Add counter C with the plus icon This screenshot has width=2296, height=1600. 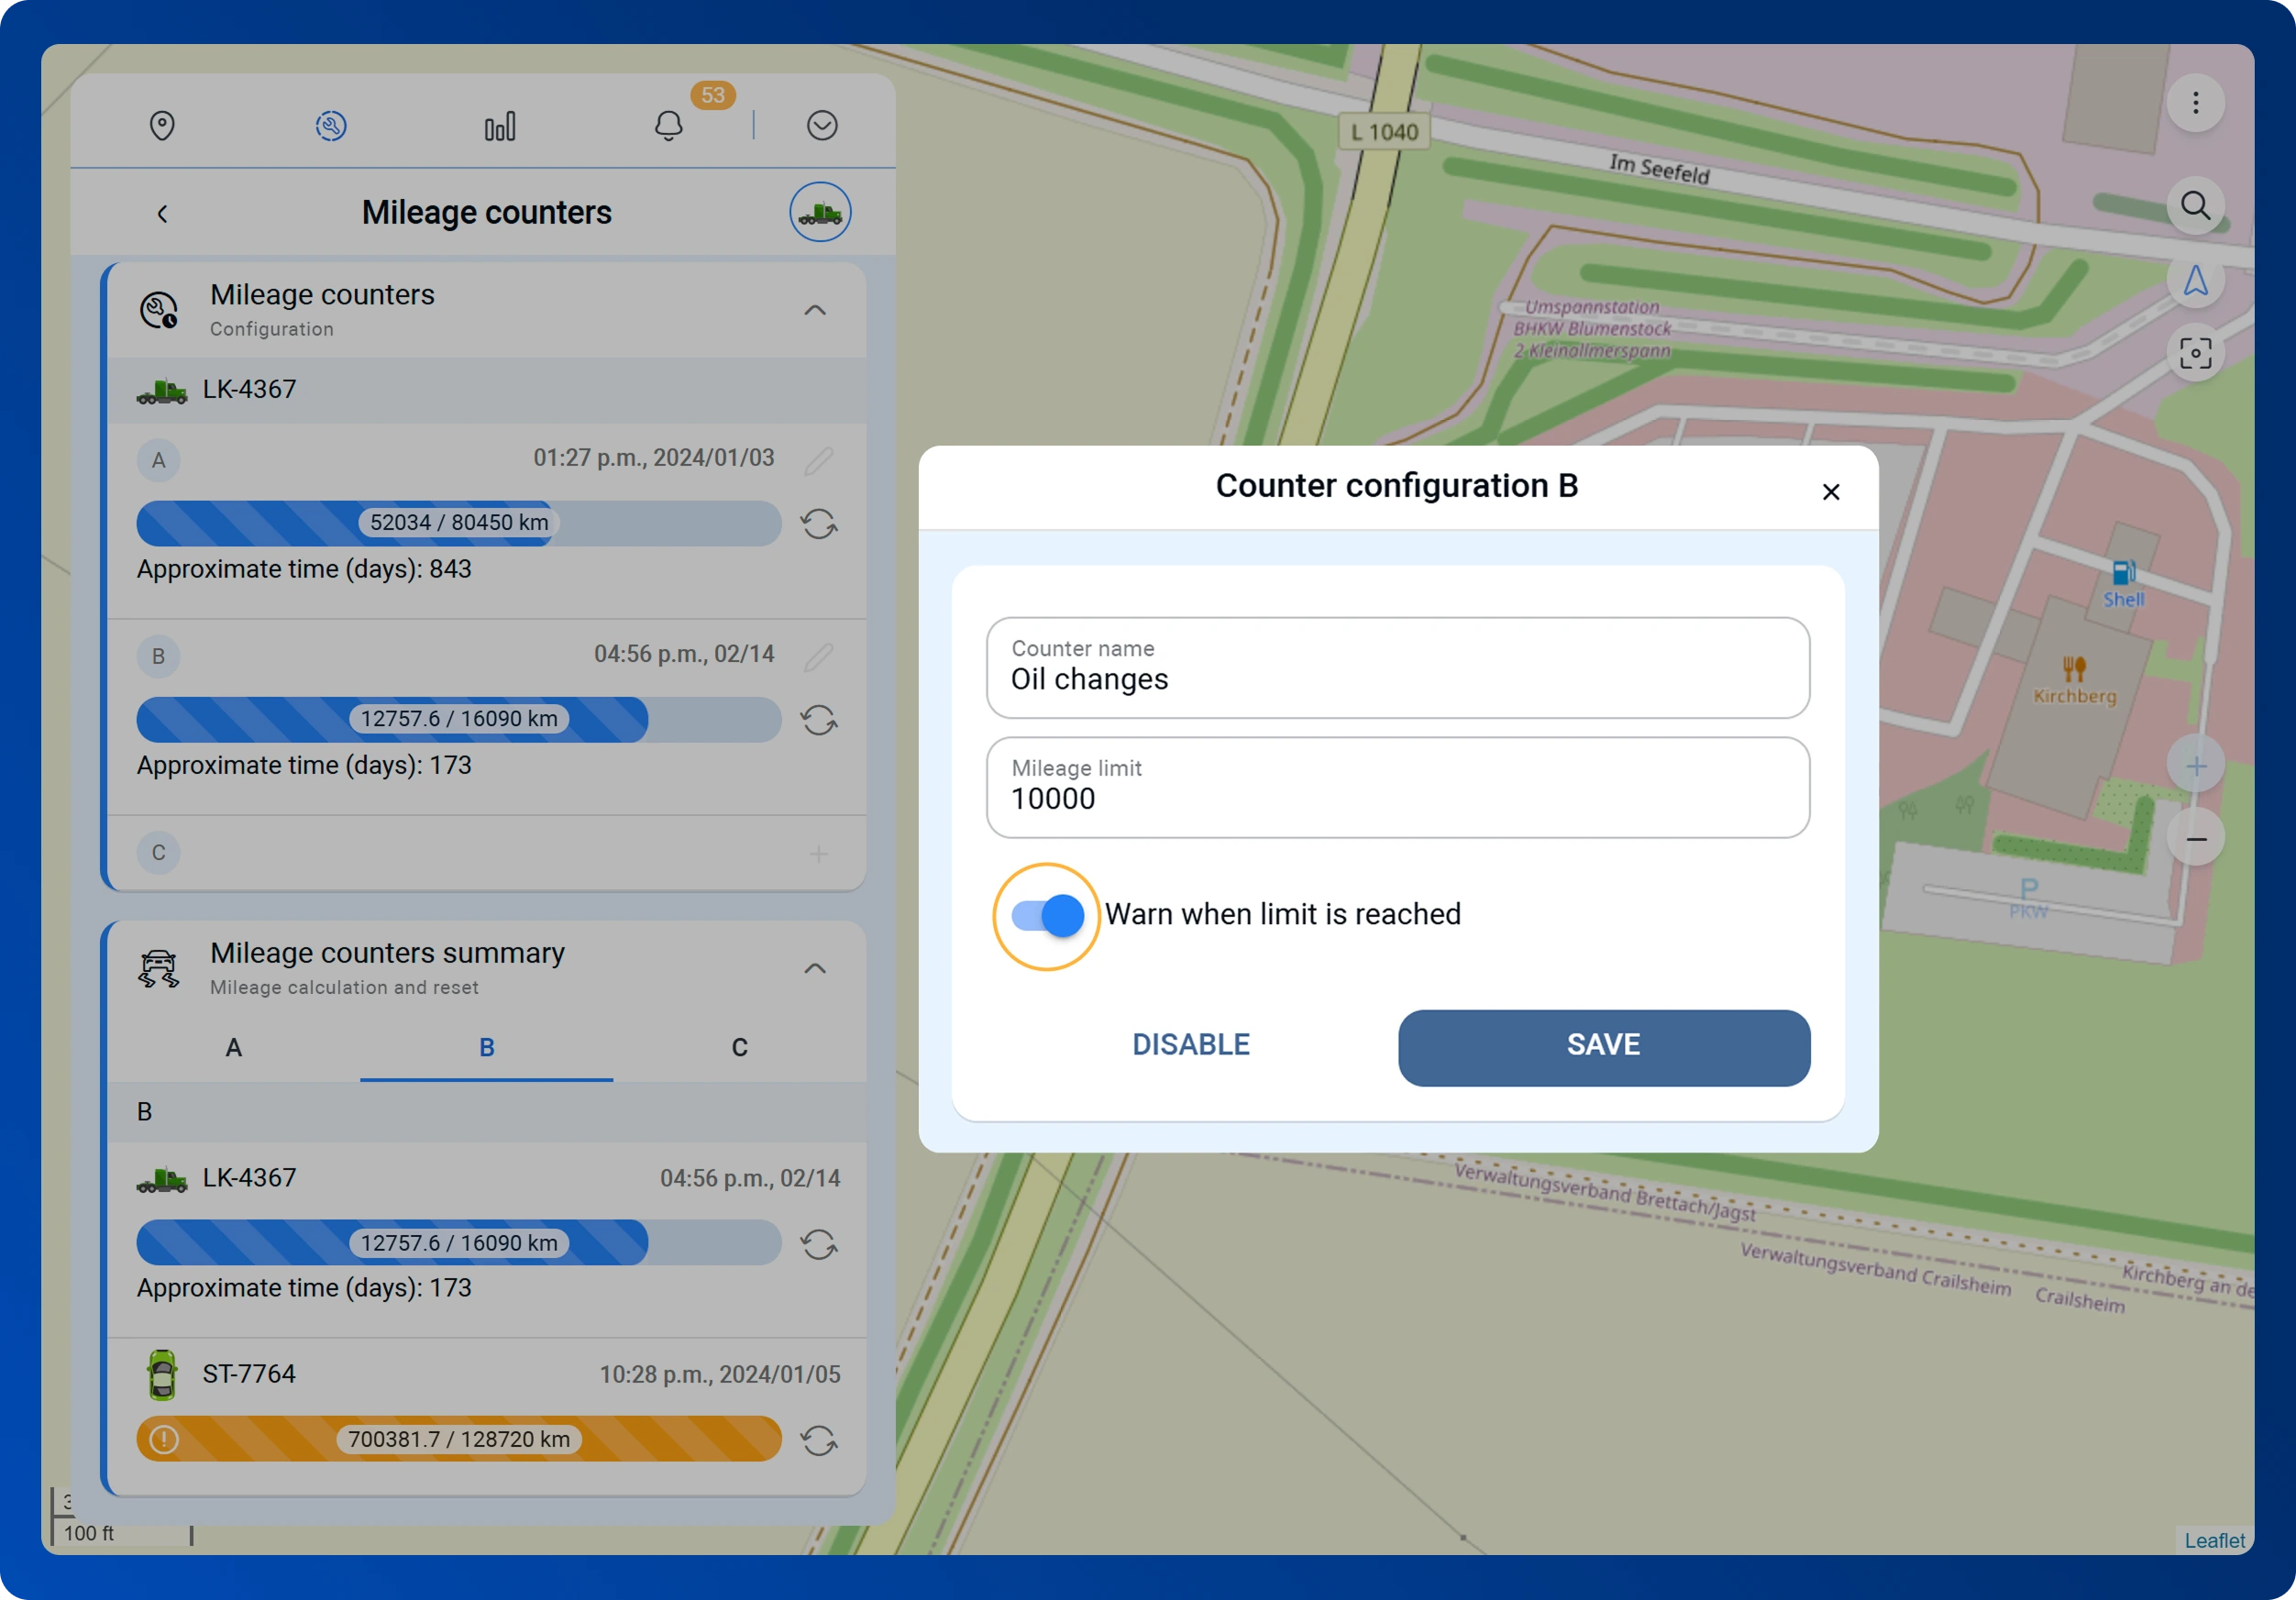tap(819, 854)
